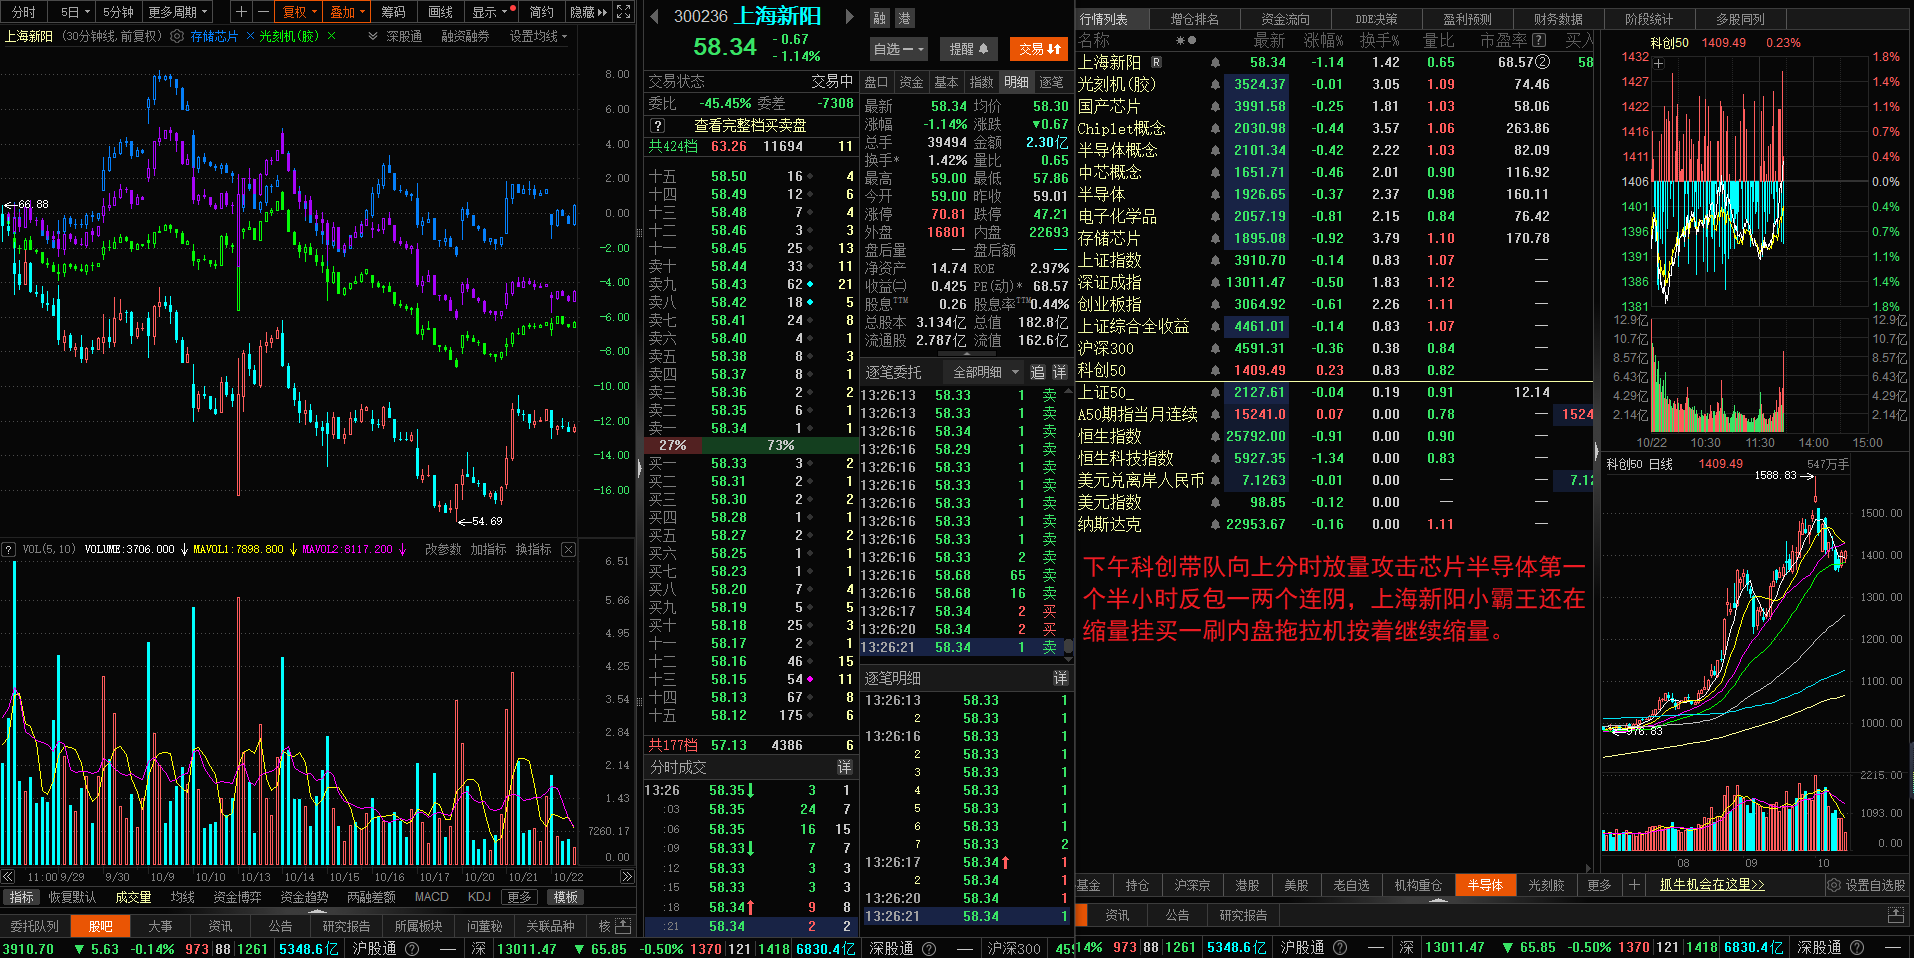
Task: Open 设置自选股 settings
Action: tap(1866, 885)
